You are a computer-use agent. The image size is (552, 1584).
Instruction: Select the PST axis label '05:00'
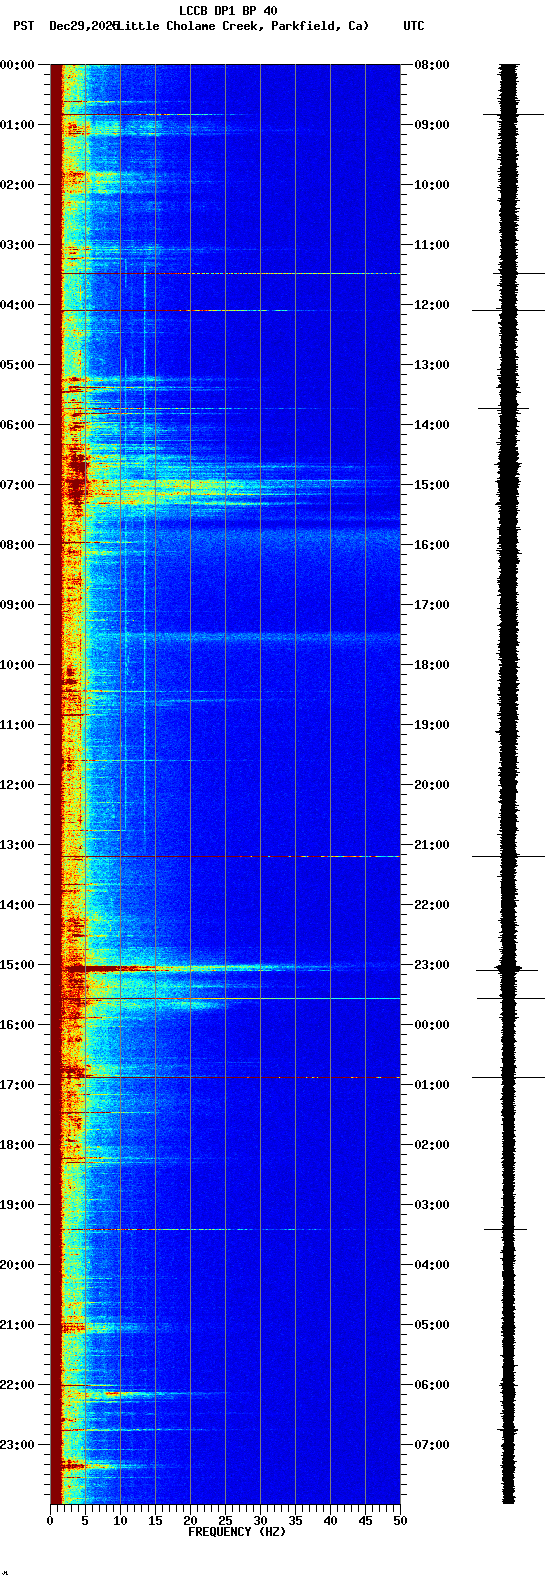[x=17, y=365]
